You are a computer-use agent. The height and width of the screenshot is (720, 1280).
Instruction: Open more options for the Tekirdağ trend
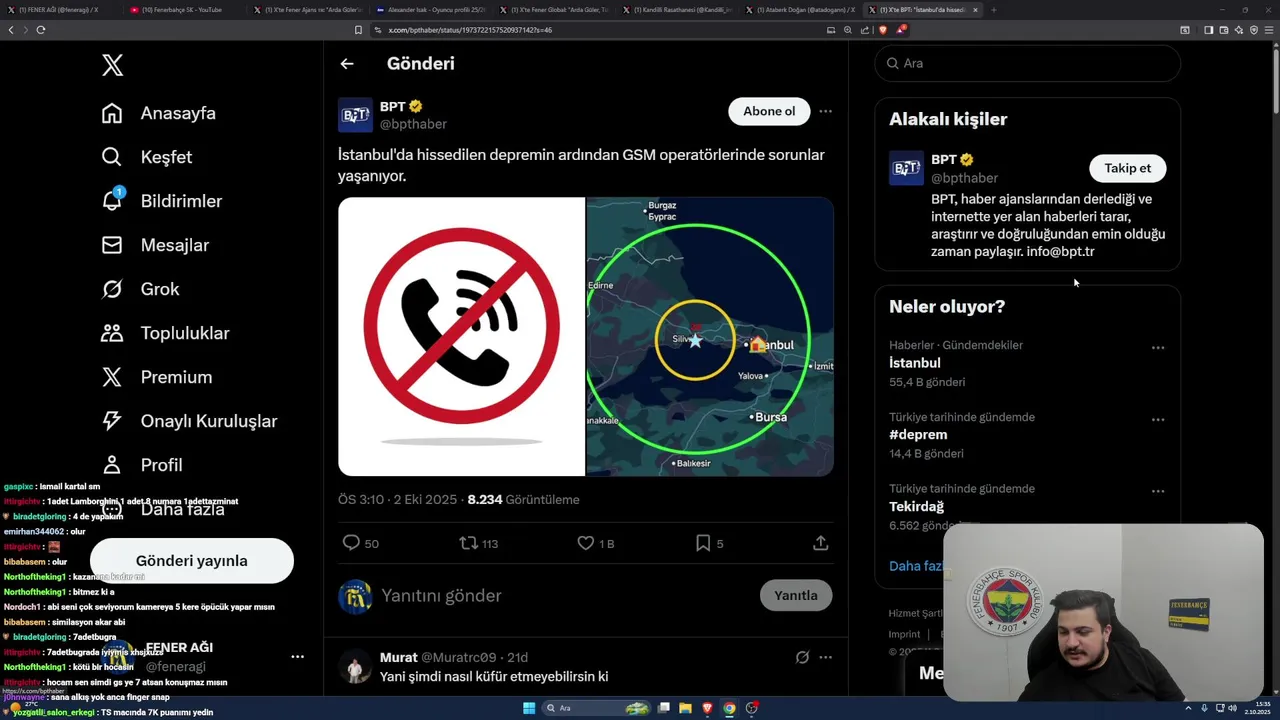click(1158, 492)
